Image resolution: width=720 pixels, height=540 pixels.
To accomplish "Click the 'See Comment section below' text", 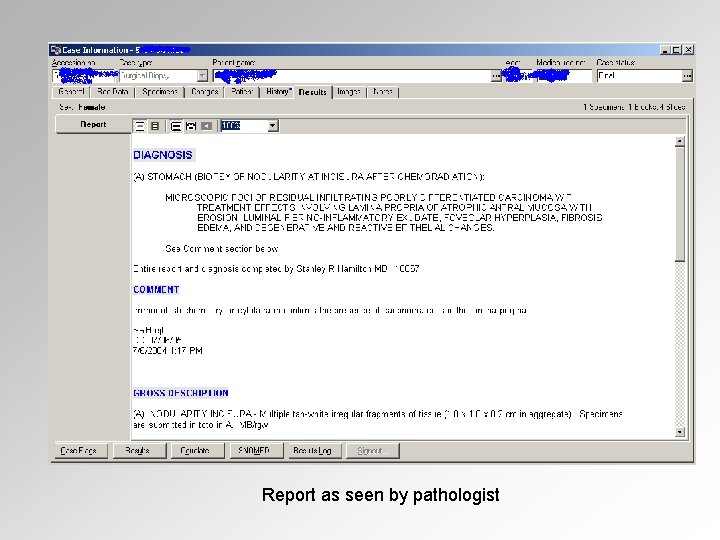I will [221, 249].
